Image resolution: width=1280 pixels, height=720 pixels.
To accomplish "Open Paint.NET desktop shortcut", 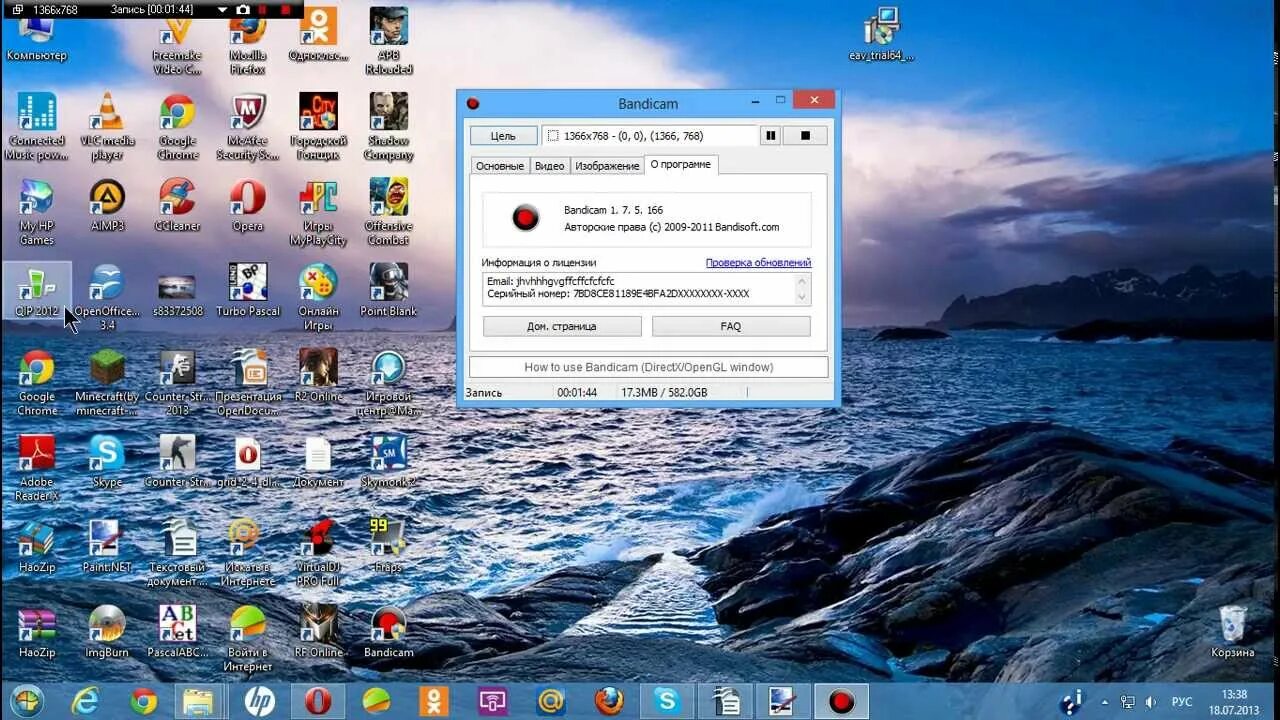I will coord(107,546).
